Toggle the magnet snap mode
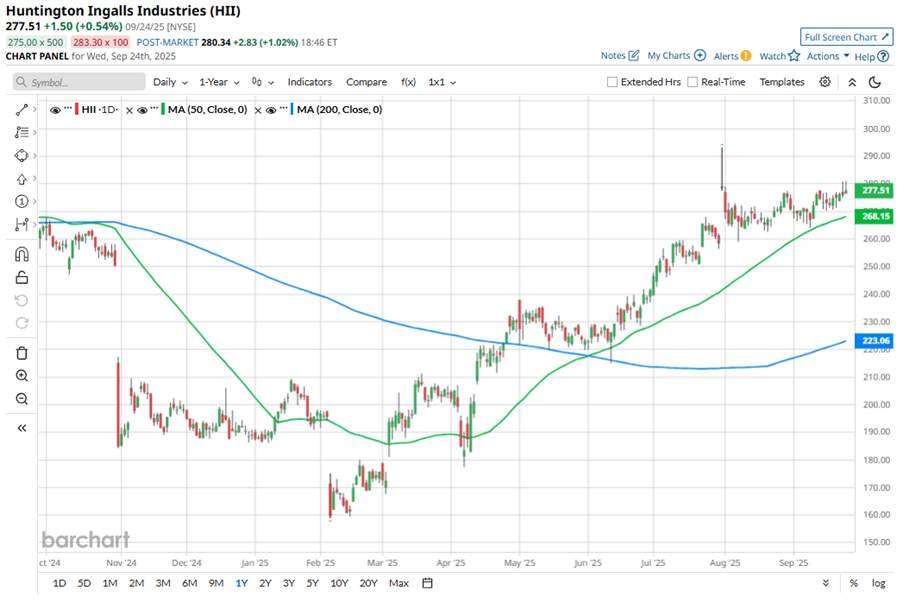This screenshot has height=609, width=903. (22, 254)
